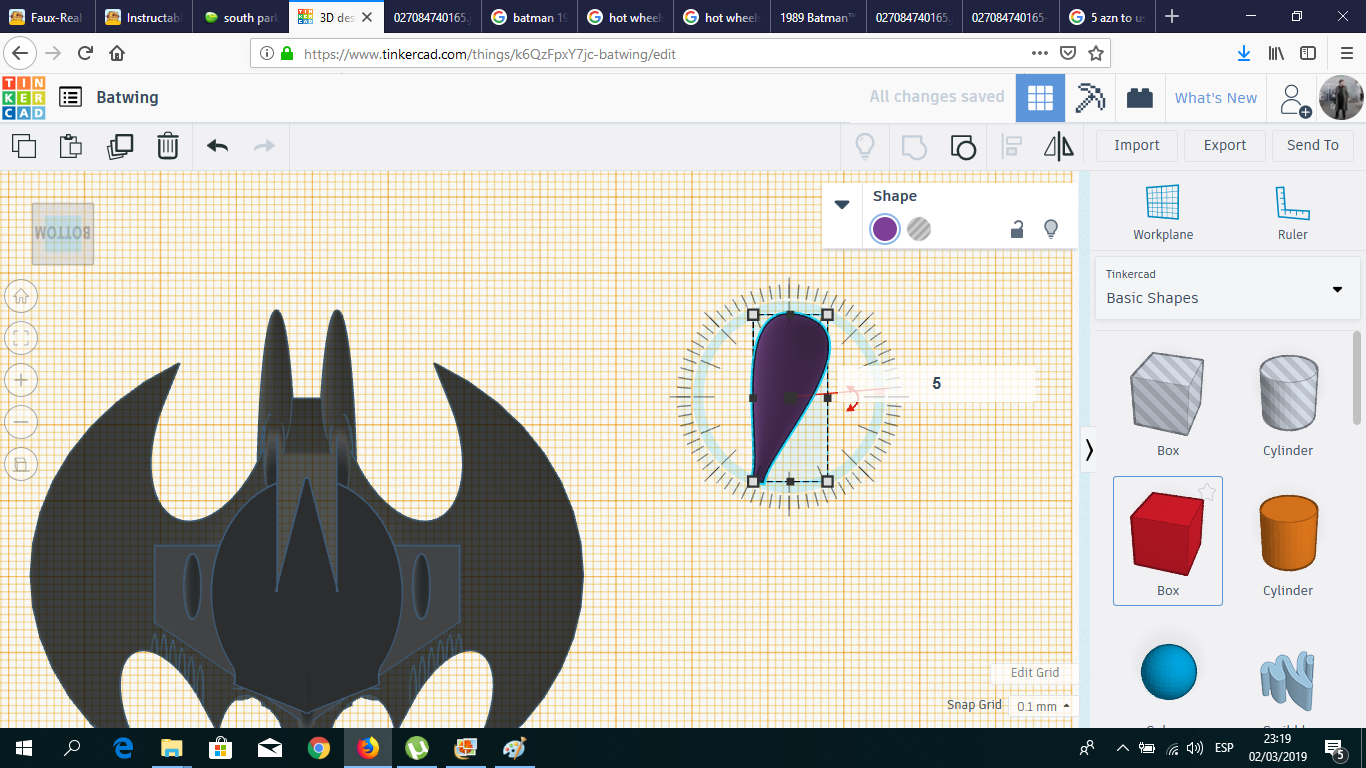Open the Basic Shapes category dropdown

[x=1228, y=289]
